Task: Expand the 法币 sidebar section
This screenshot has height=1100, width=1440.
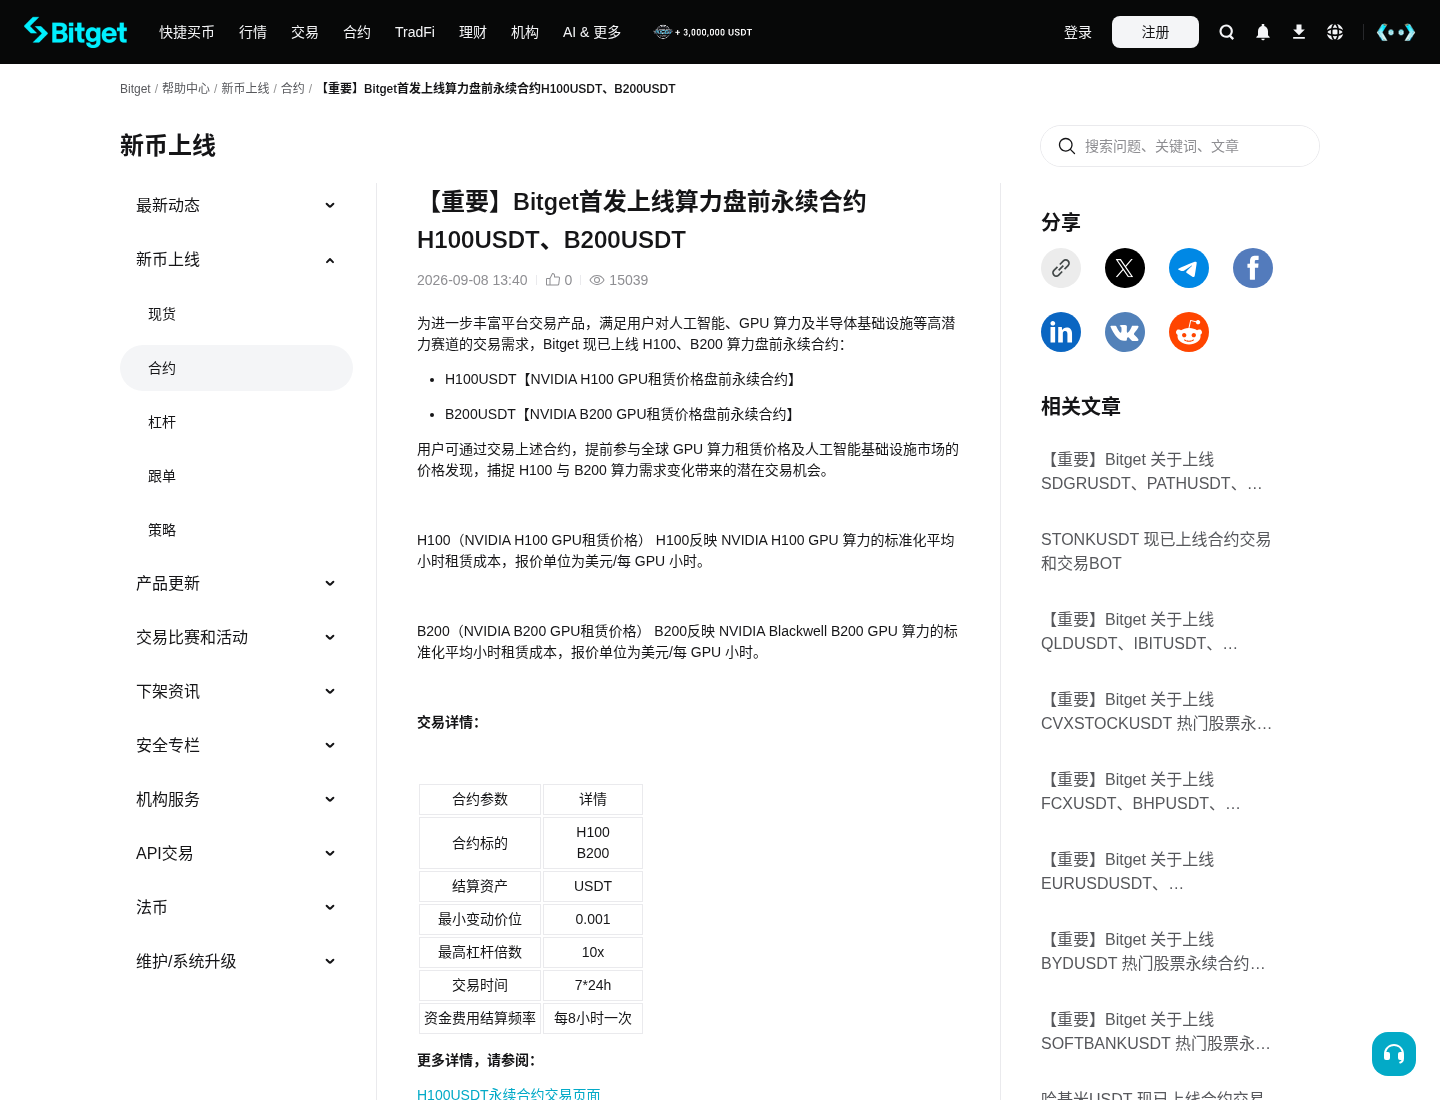Action: tap(236, 907)
